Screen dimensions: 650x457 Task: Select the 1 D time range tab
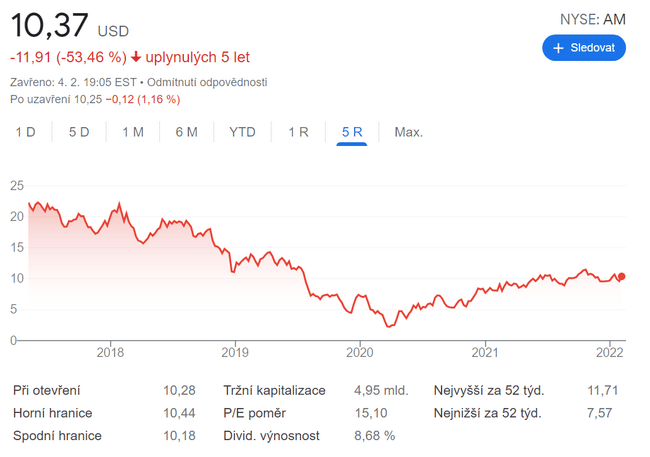coord(25,132)
